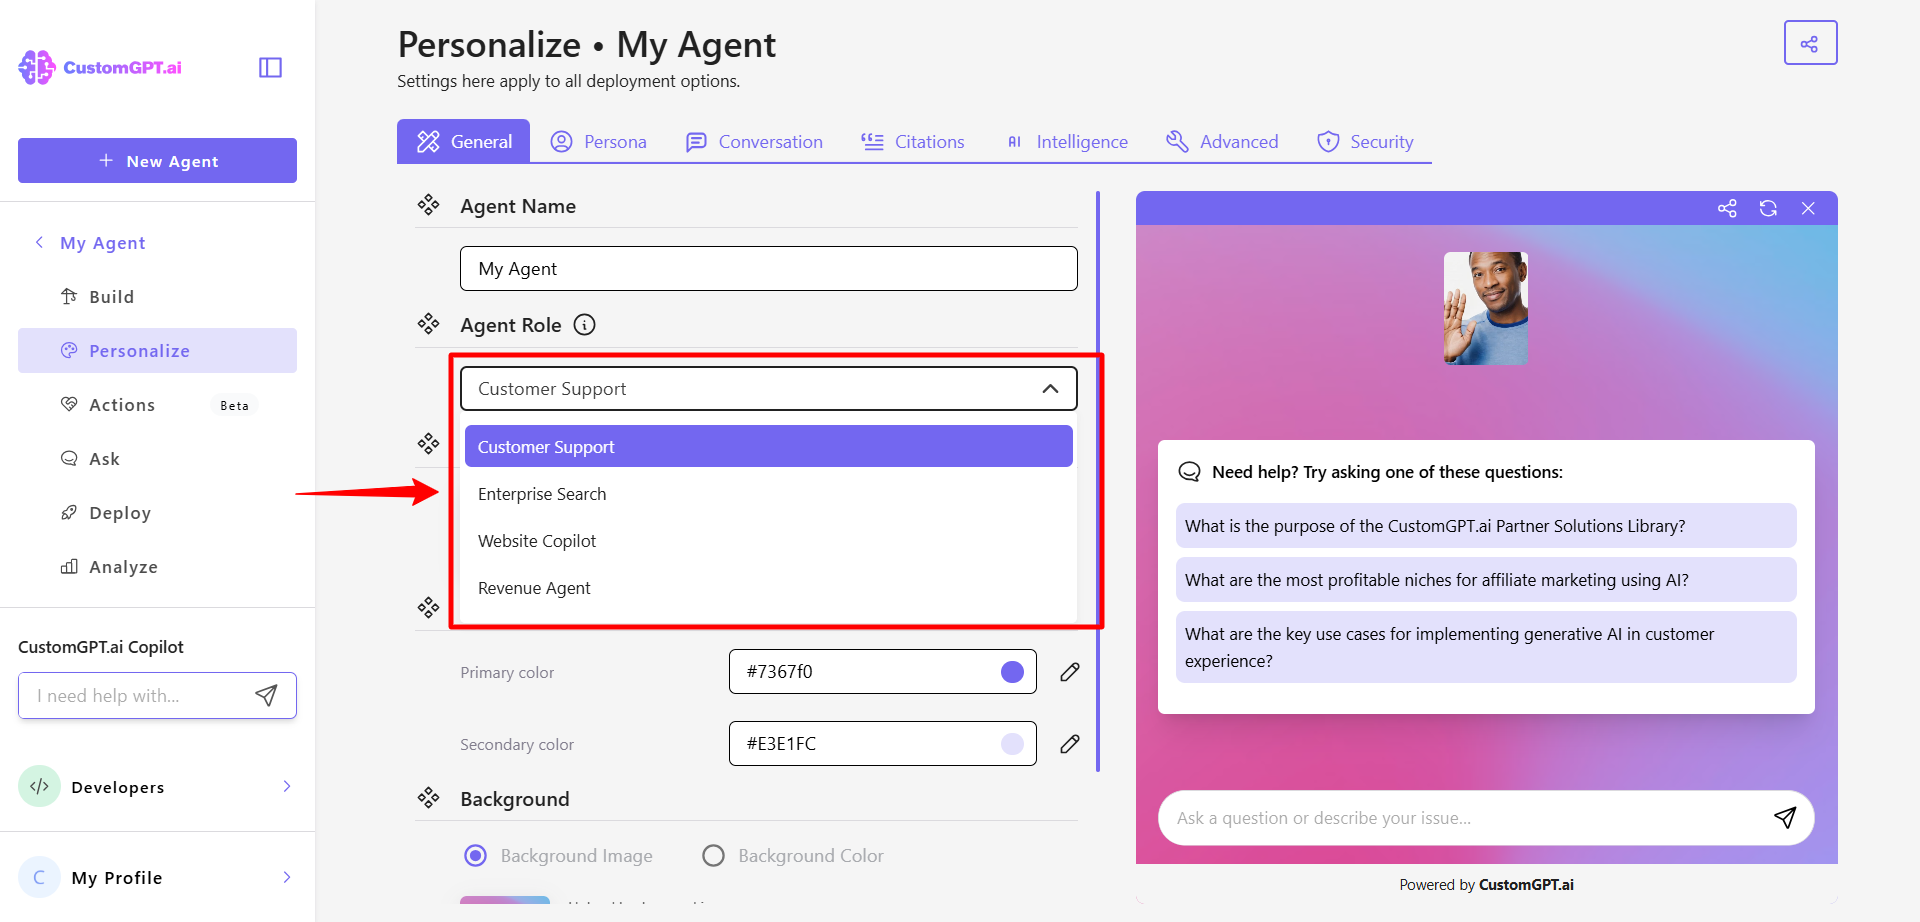Click the agent avatar image in preview
This screenshot has width=1920, height=922.
[1486, 308]
